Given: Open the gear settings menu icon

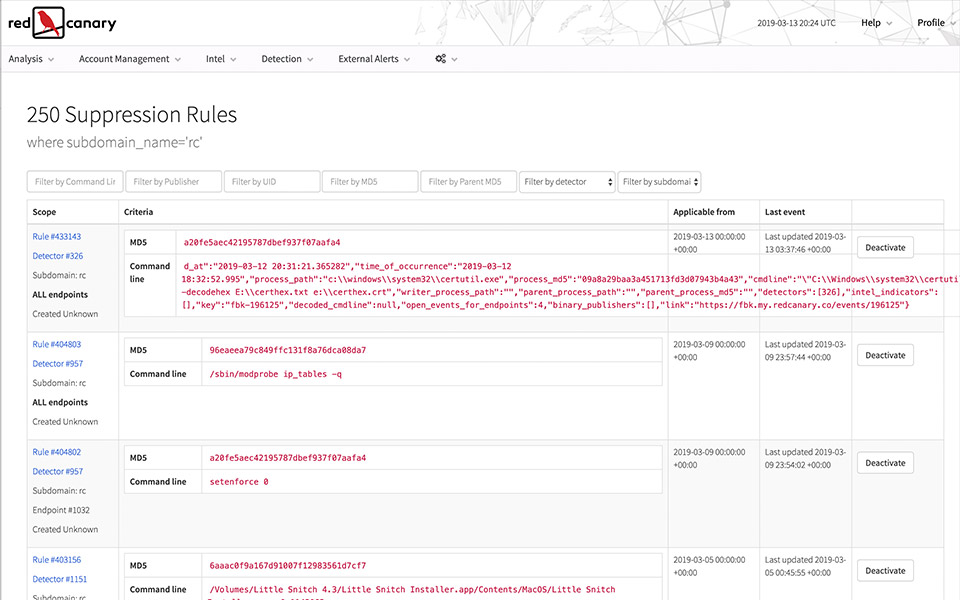Looking at the screenshot, I should [446, 59].
